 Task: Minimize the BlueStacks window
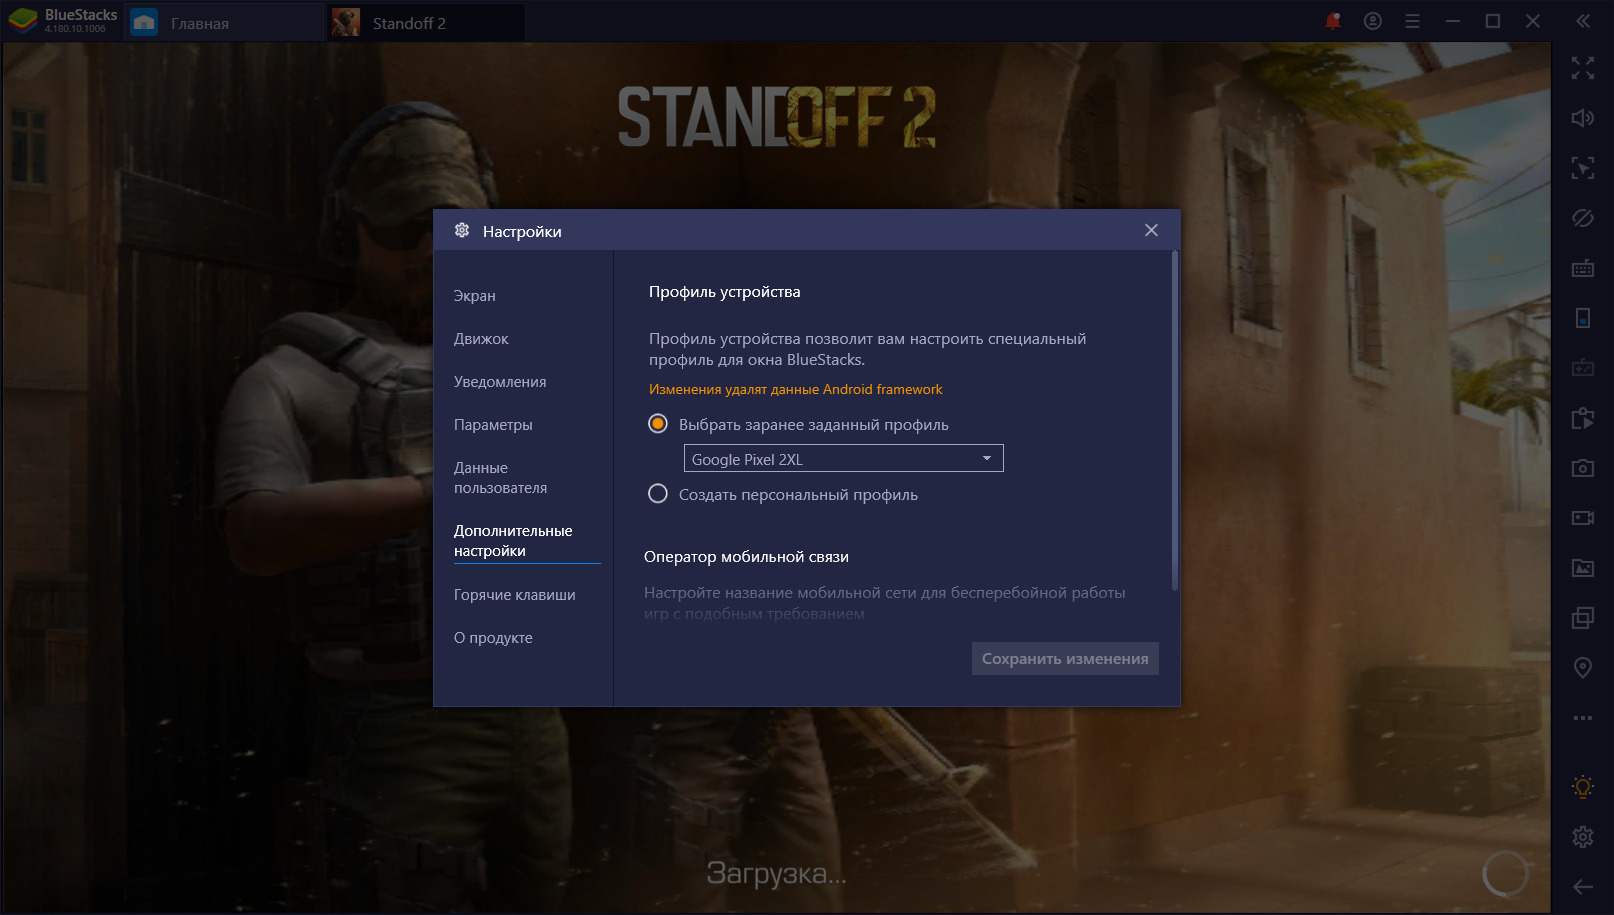click(1453, 21)
